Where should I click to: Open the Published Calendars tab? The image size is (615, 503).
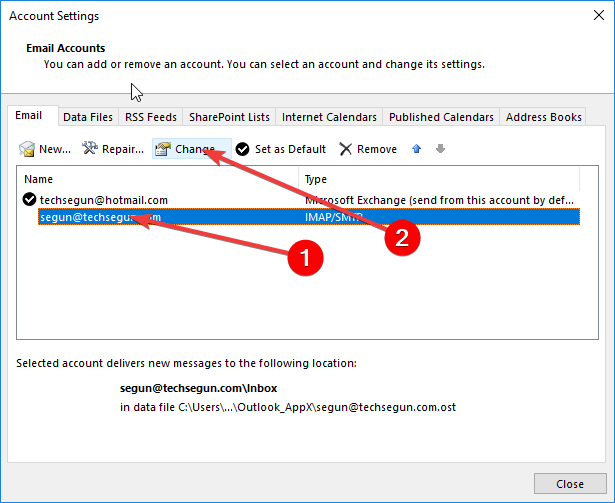(x=441, y=117)
